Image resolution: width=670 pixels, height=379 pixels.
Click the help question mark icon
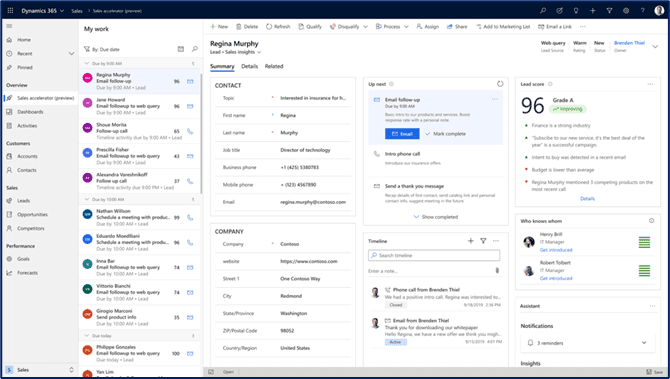tap(643, 11)
